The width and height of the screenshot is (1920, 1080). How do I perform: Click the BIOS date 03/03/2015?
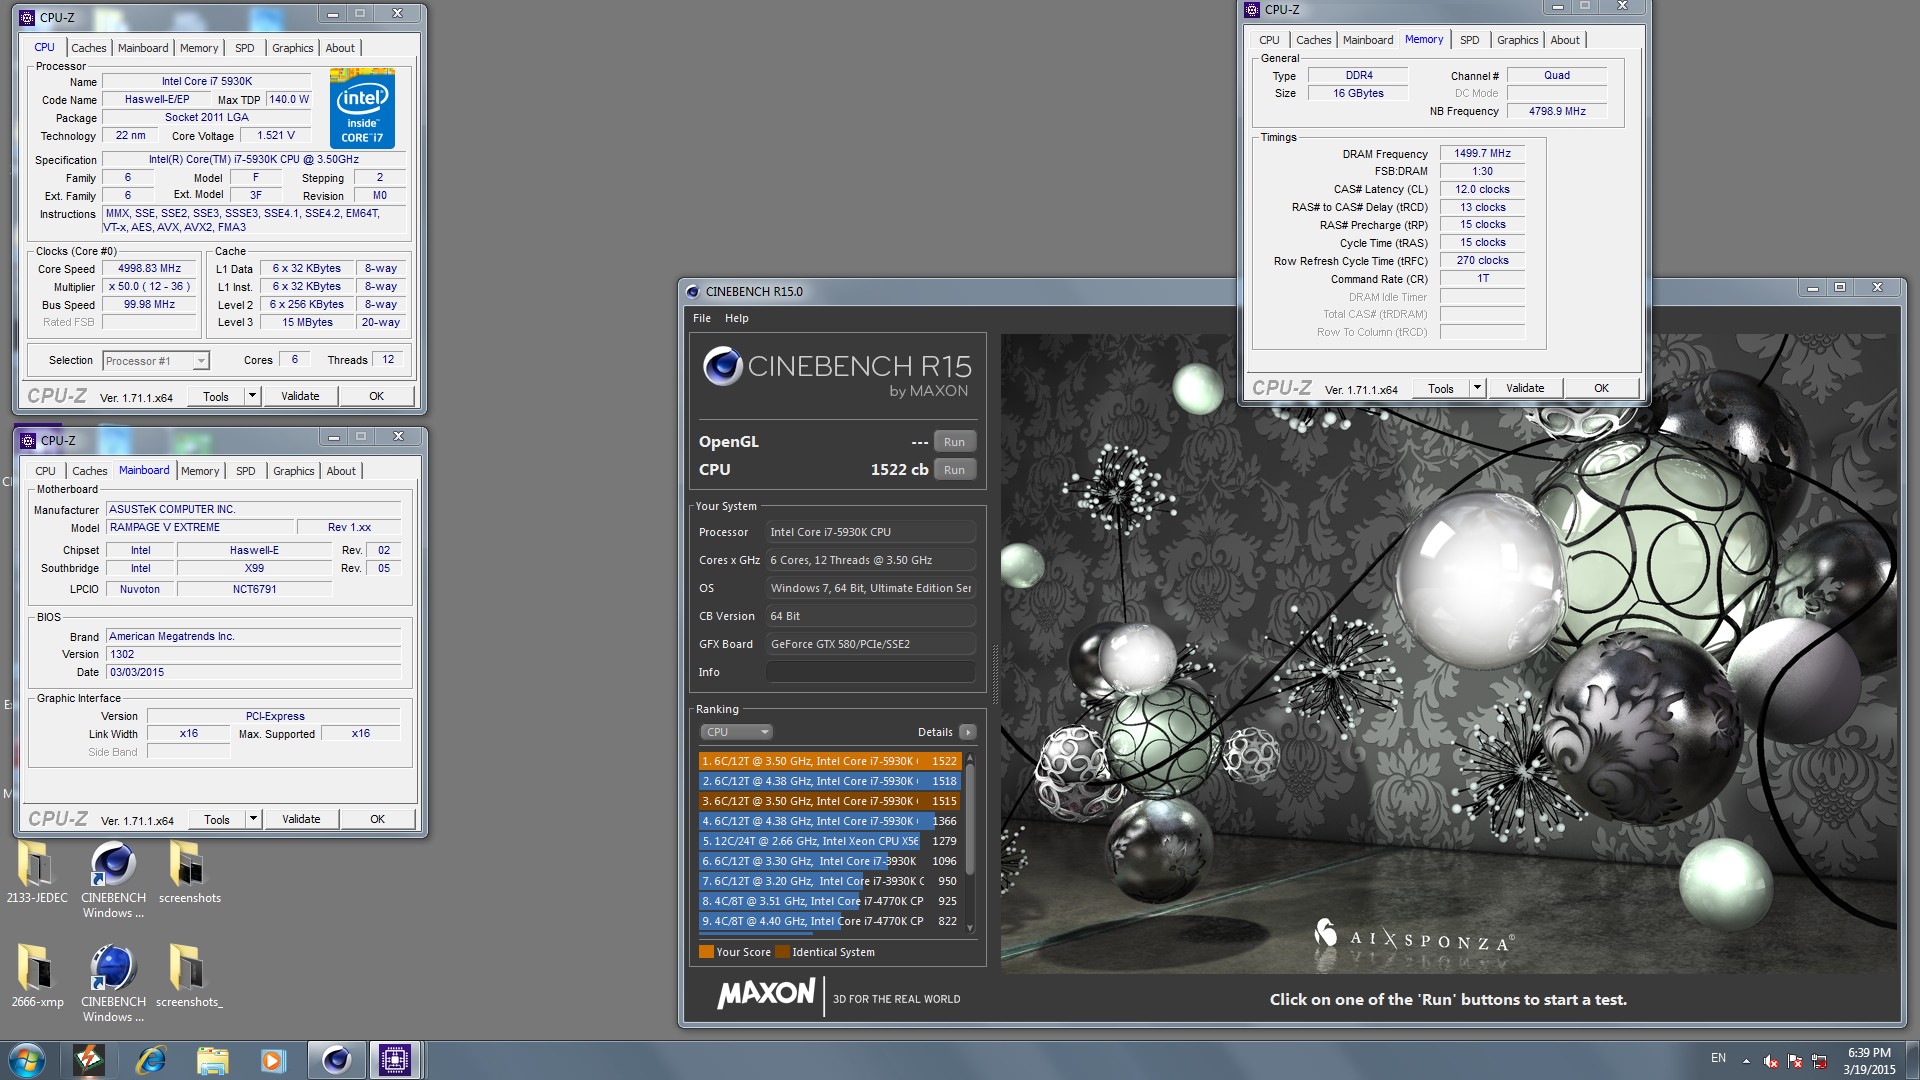254,673
